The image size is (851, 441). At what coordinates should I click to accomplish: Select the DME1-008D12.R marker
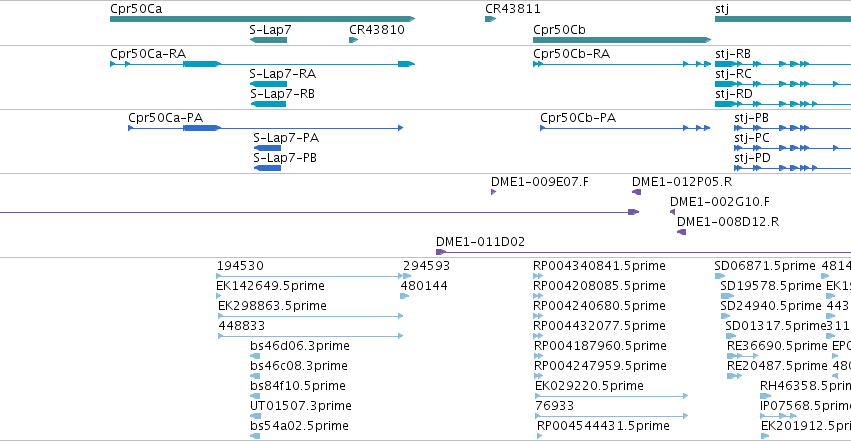tap(682, 232)
